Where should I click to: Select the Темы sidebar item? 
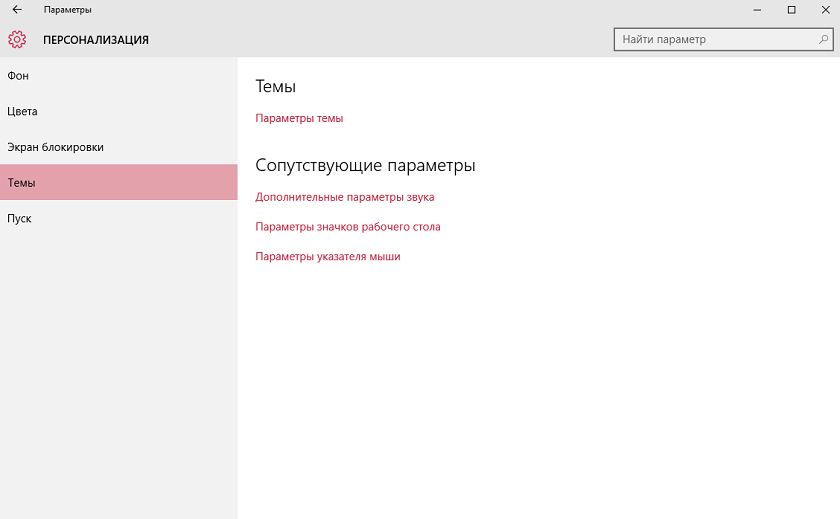click(x=118, y=182)
